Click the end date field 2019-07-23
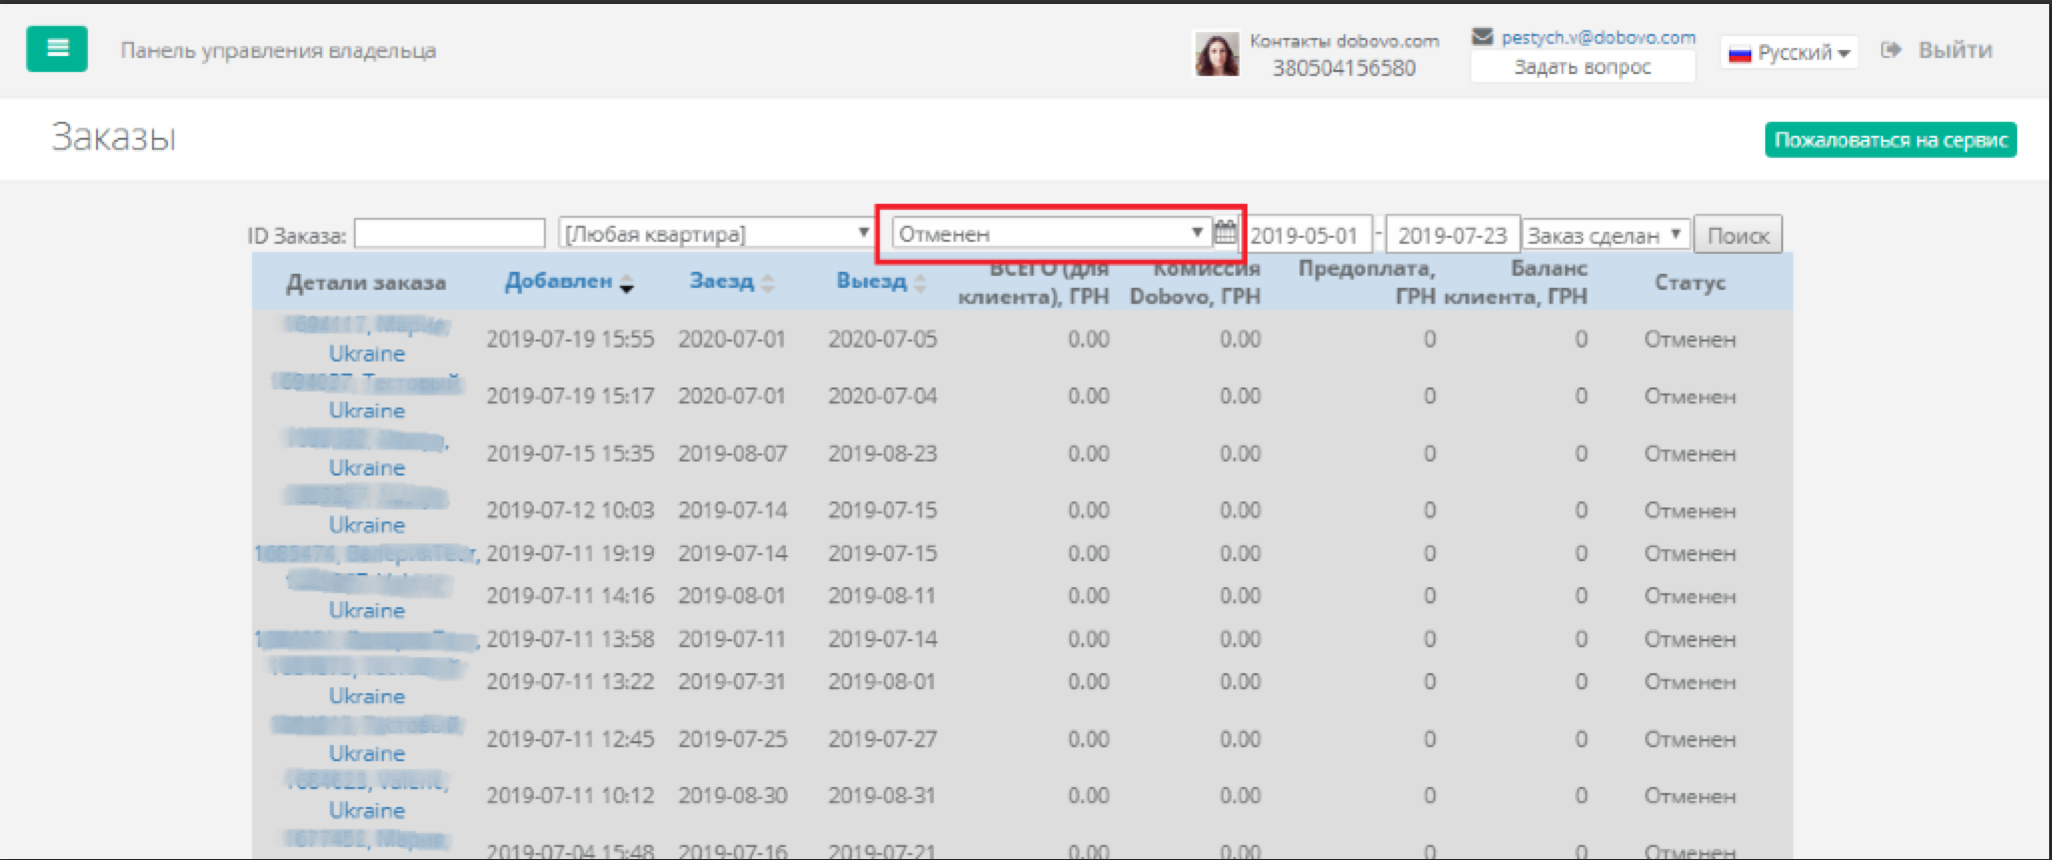 point(1453,235)
